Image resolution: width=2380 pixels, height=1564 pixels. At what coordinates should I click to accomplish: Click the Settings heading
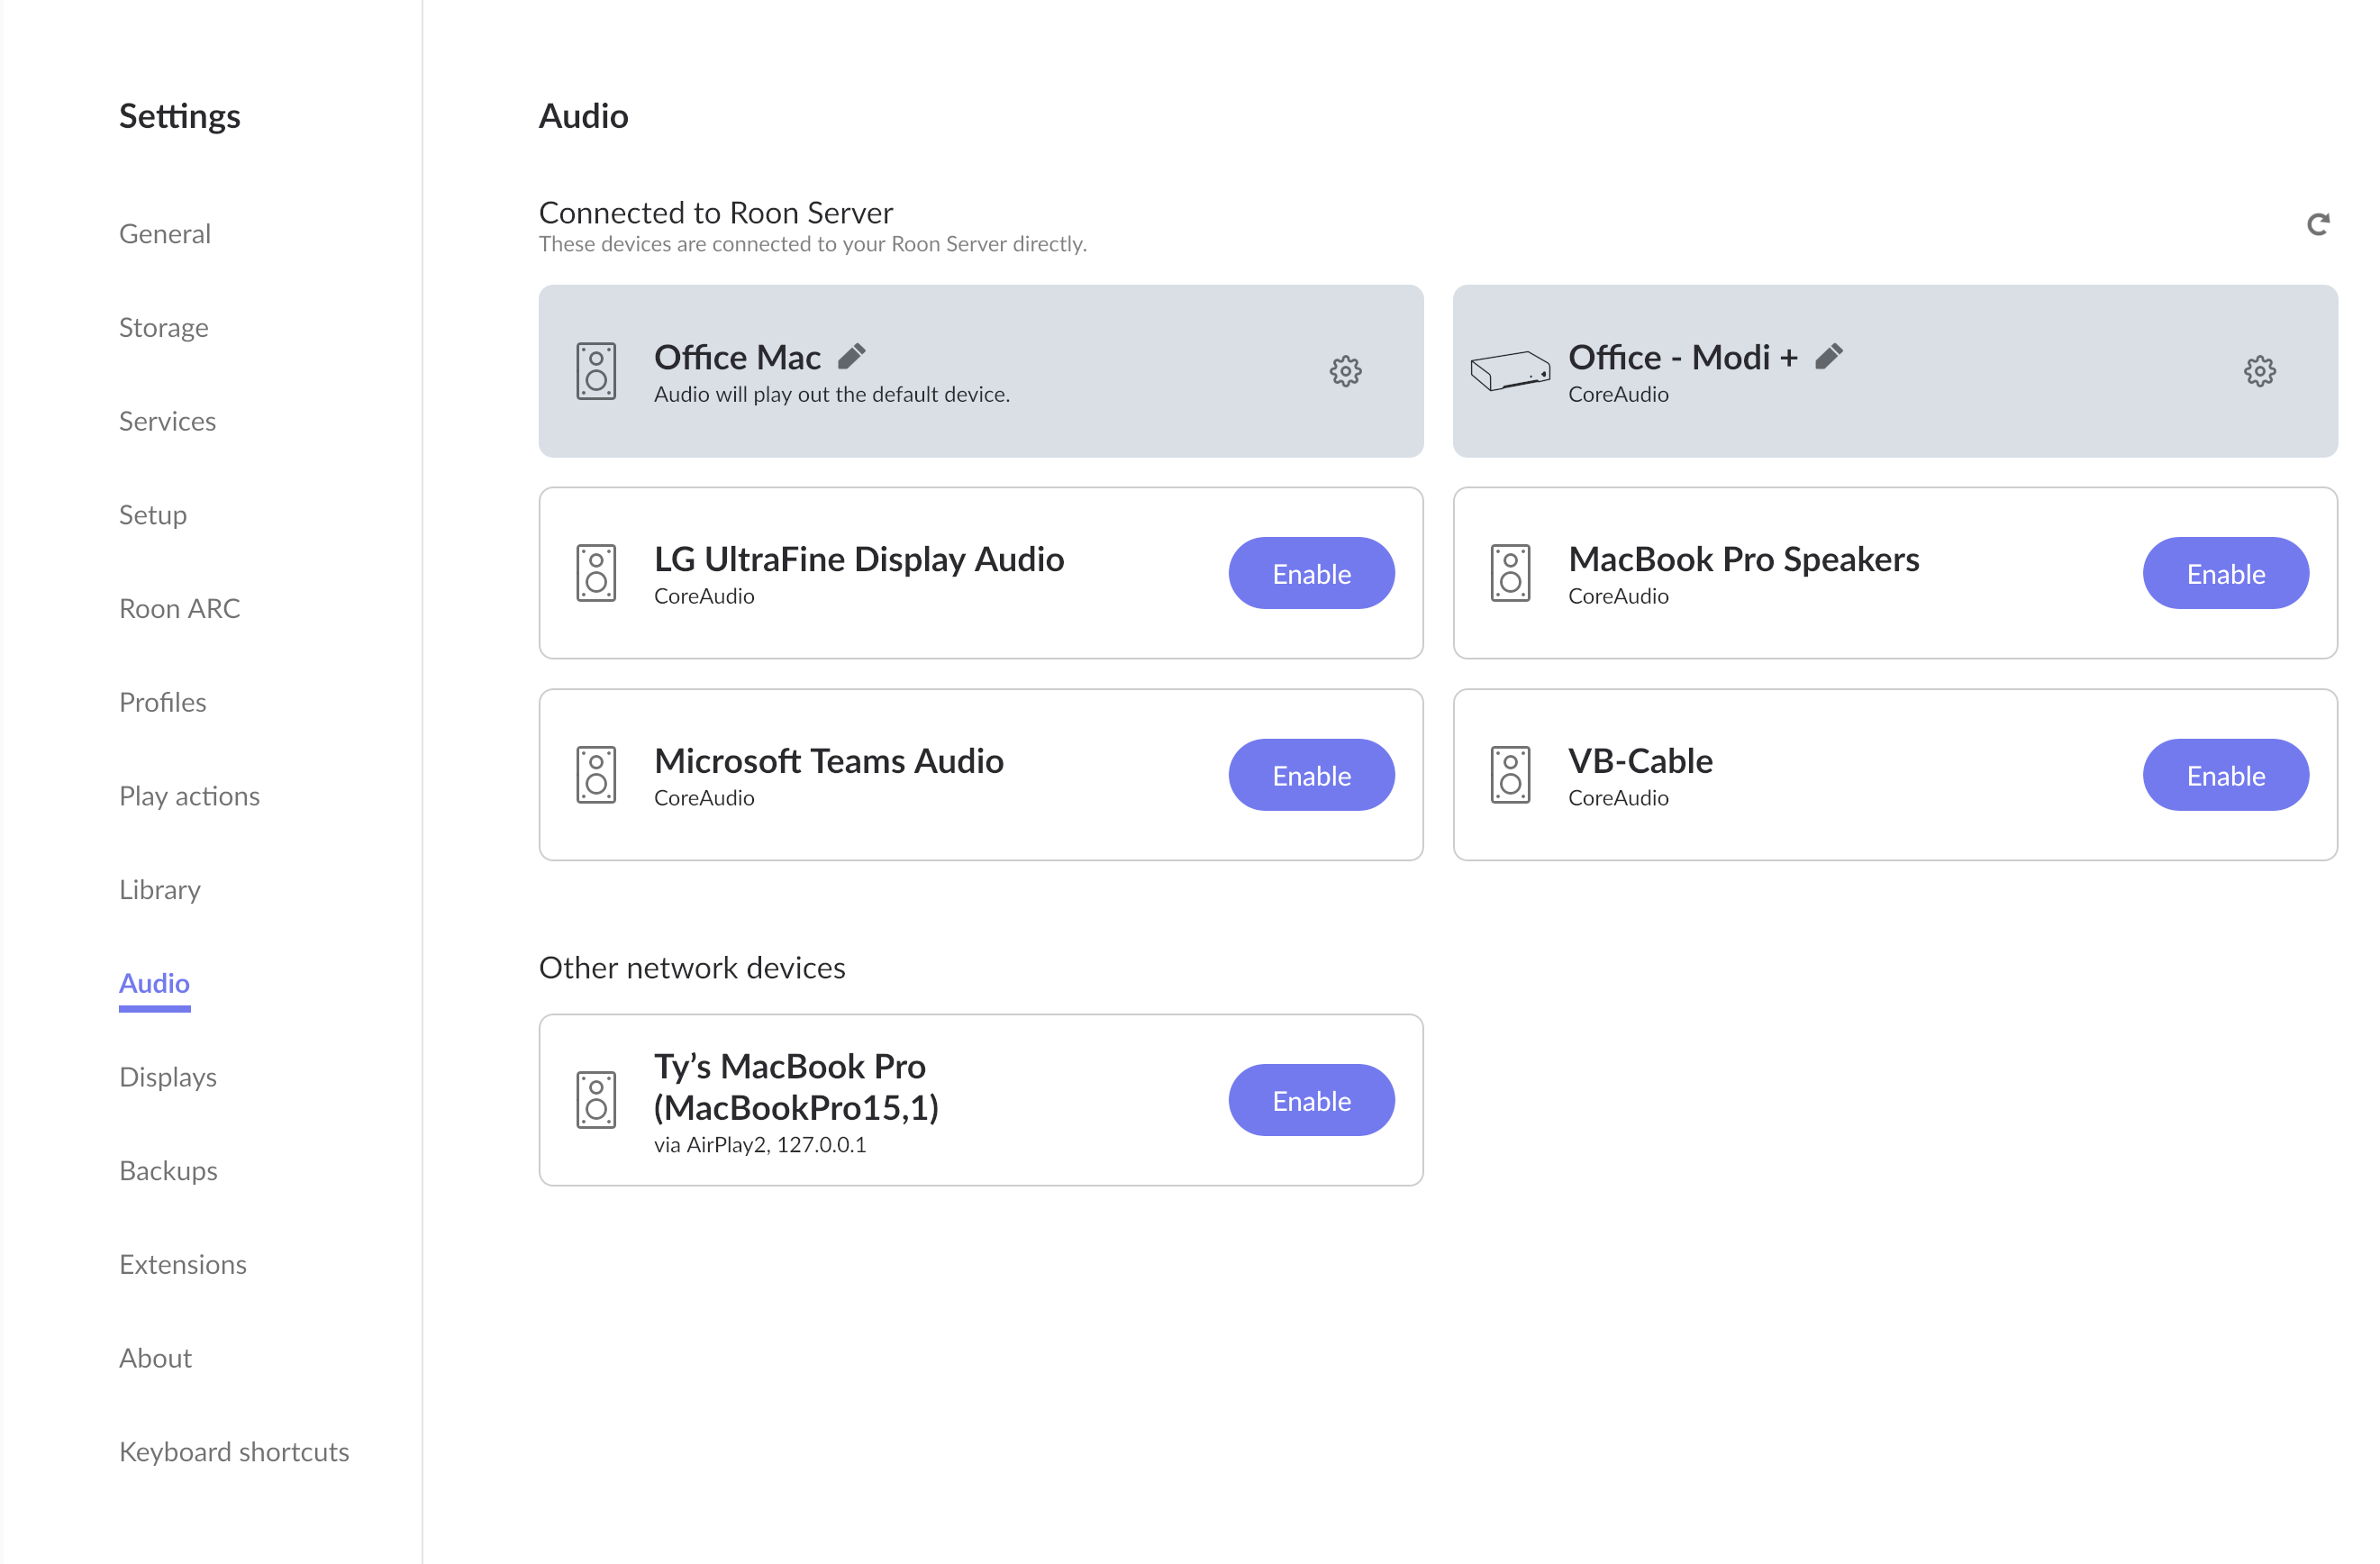point(180,117)
